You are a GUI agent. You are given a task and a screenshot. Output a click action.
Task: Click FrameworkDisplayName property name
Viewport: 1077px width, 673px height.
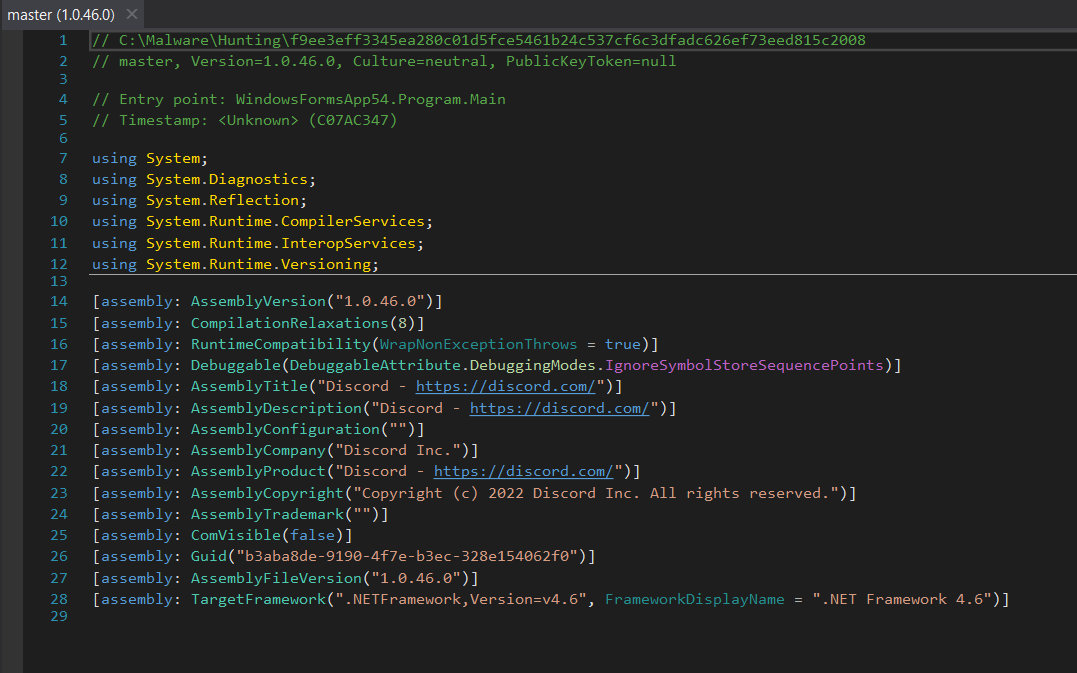click(694, 600)
